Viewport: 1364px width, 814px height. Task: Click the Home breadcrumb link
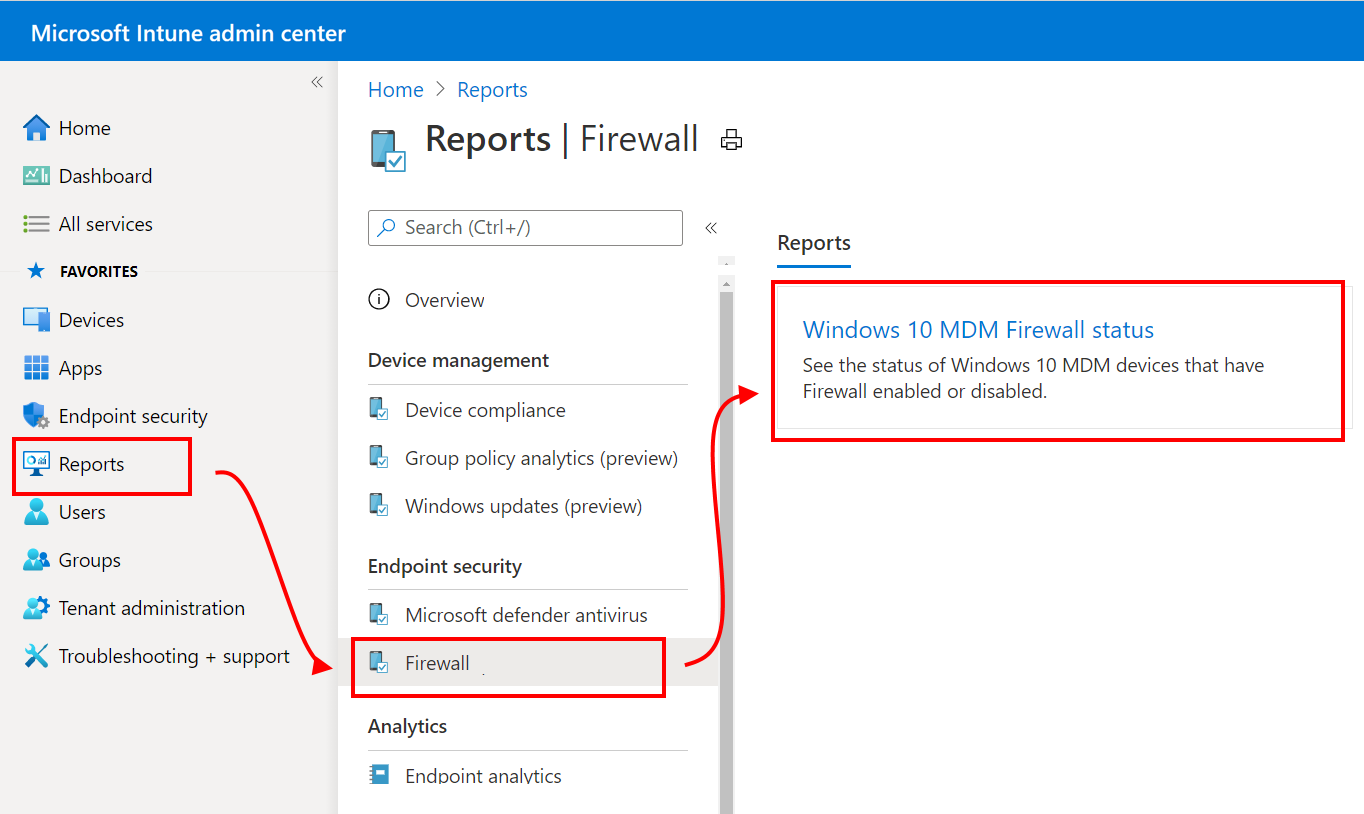(395, 89)
